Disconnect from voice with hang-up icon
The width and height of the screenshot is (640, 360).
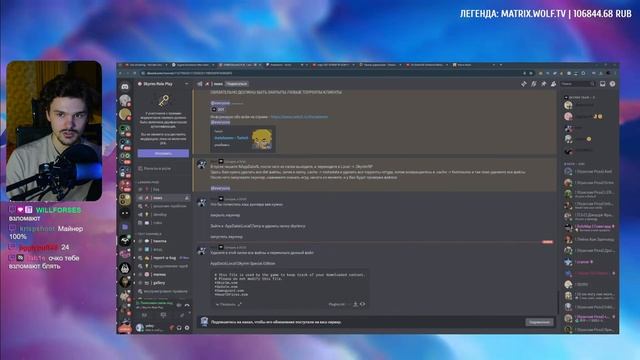tap(187, 305)
